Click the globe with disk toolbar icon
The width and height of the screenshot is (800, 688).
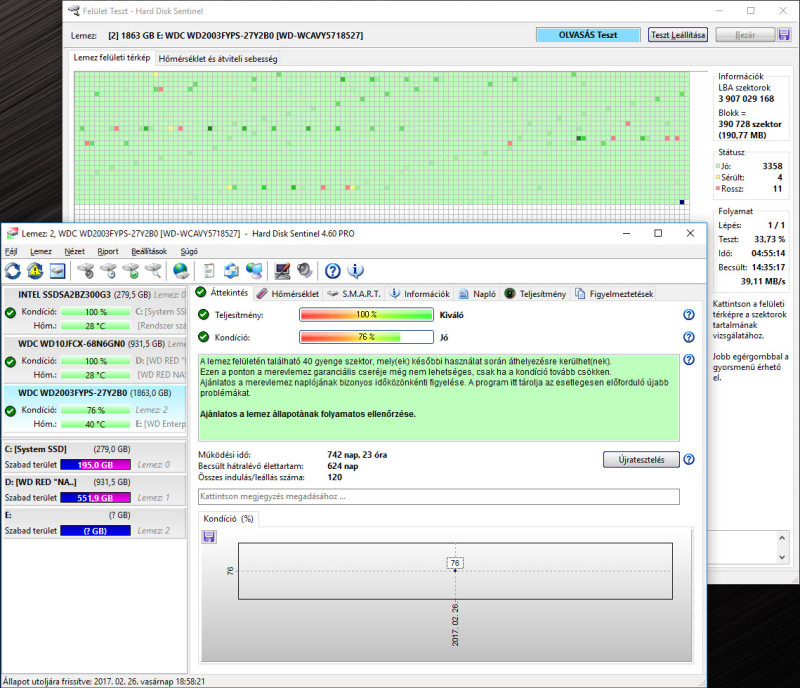(x=181, y=271)
